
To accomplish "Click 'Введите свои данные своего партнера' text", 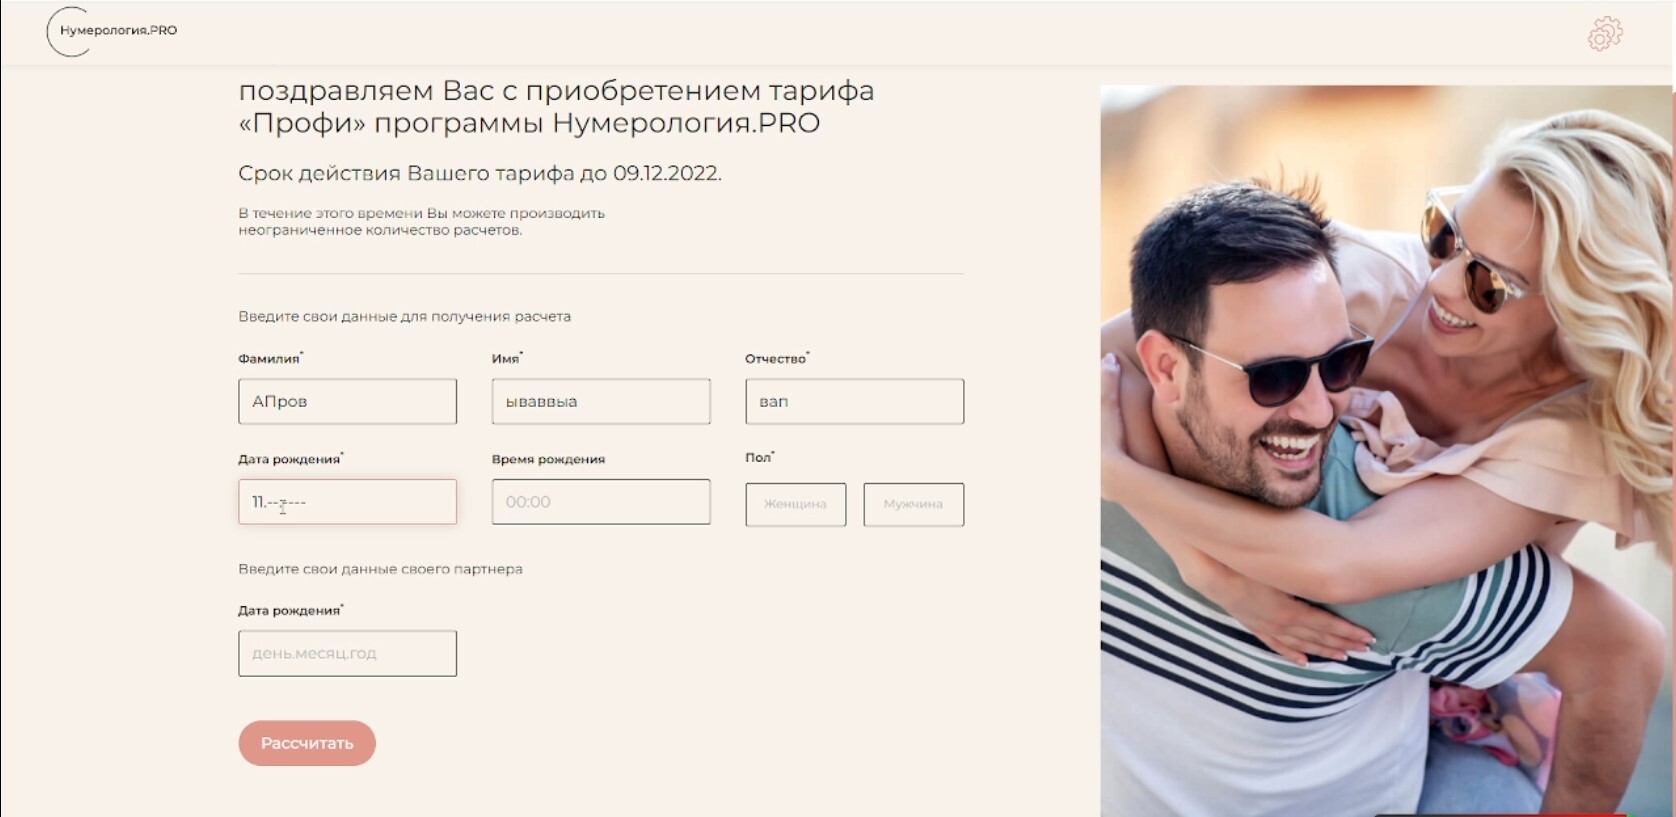I will (380, 569).
